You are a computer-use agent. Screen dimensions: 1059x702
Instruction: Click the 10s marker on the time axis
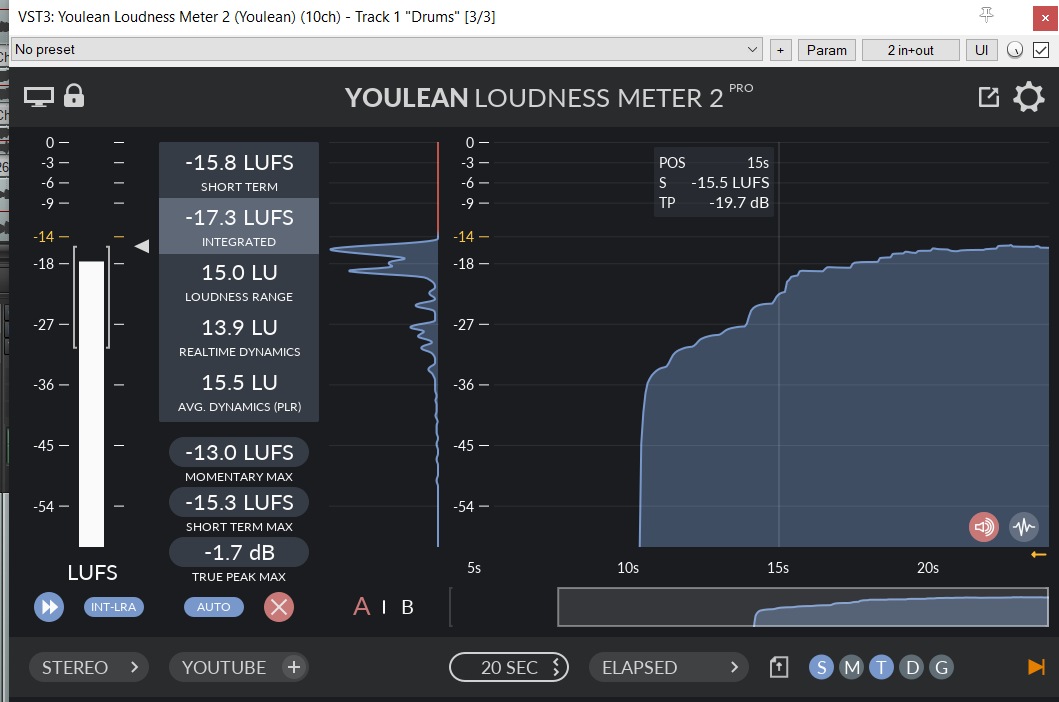(628, 568)
